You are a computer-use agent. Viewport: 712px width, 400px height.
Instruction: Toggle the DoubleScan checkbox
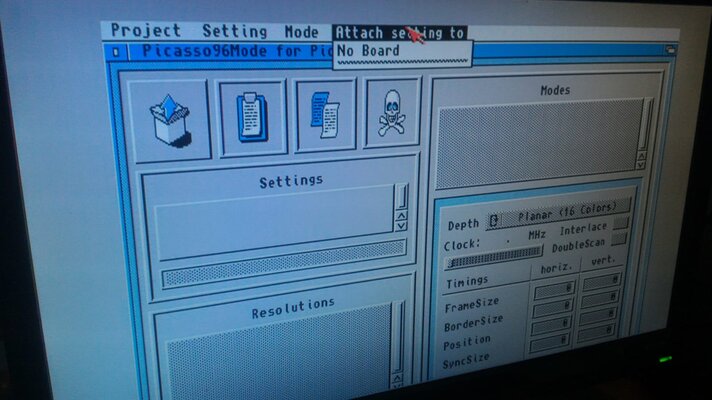click(x=619, y=238)
